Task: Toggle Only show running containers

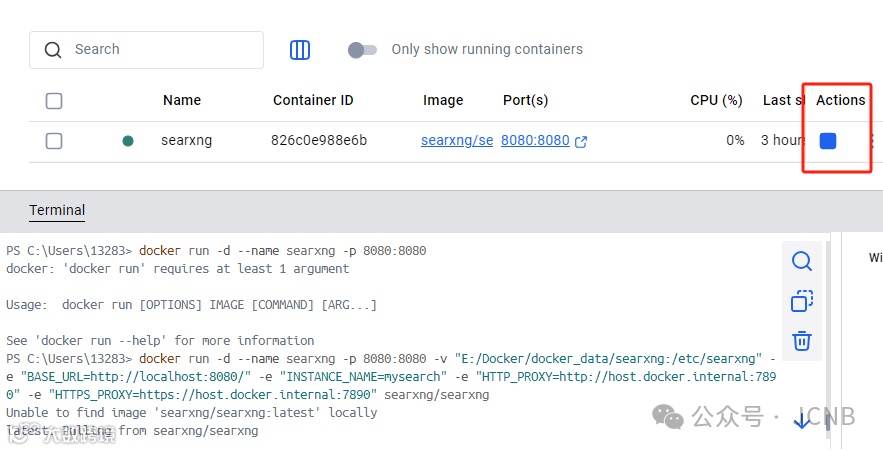Action: click(361, 50)
